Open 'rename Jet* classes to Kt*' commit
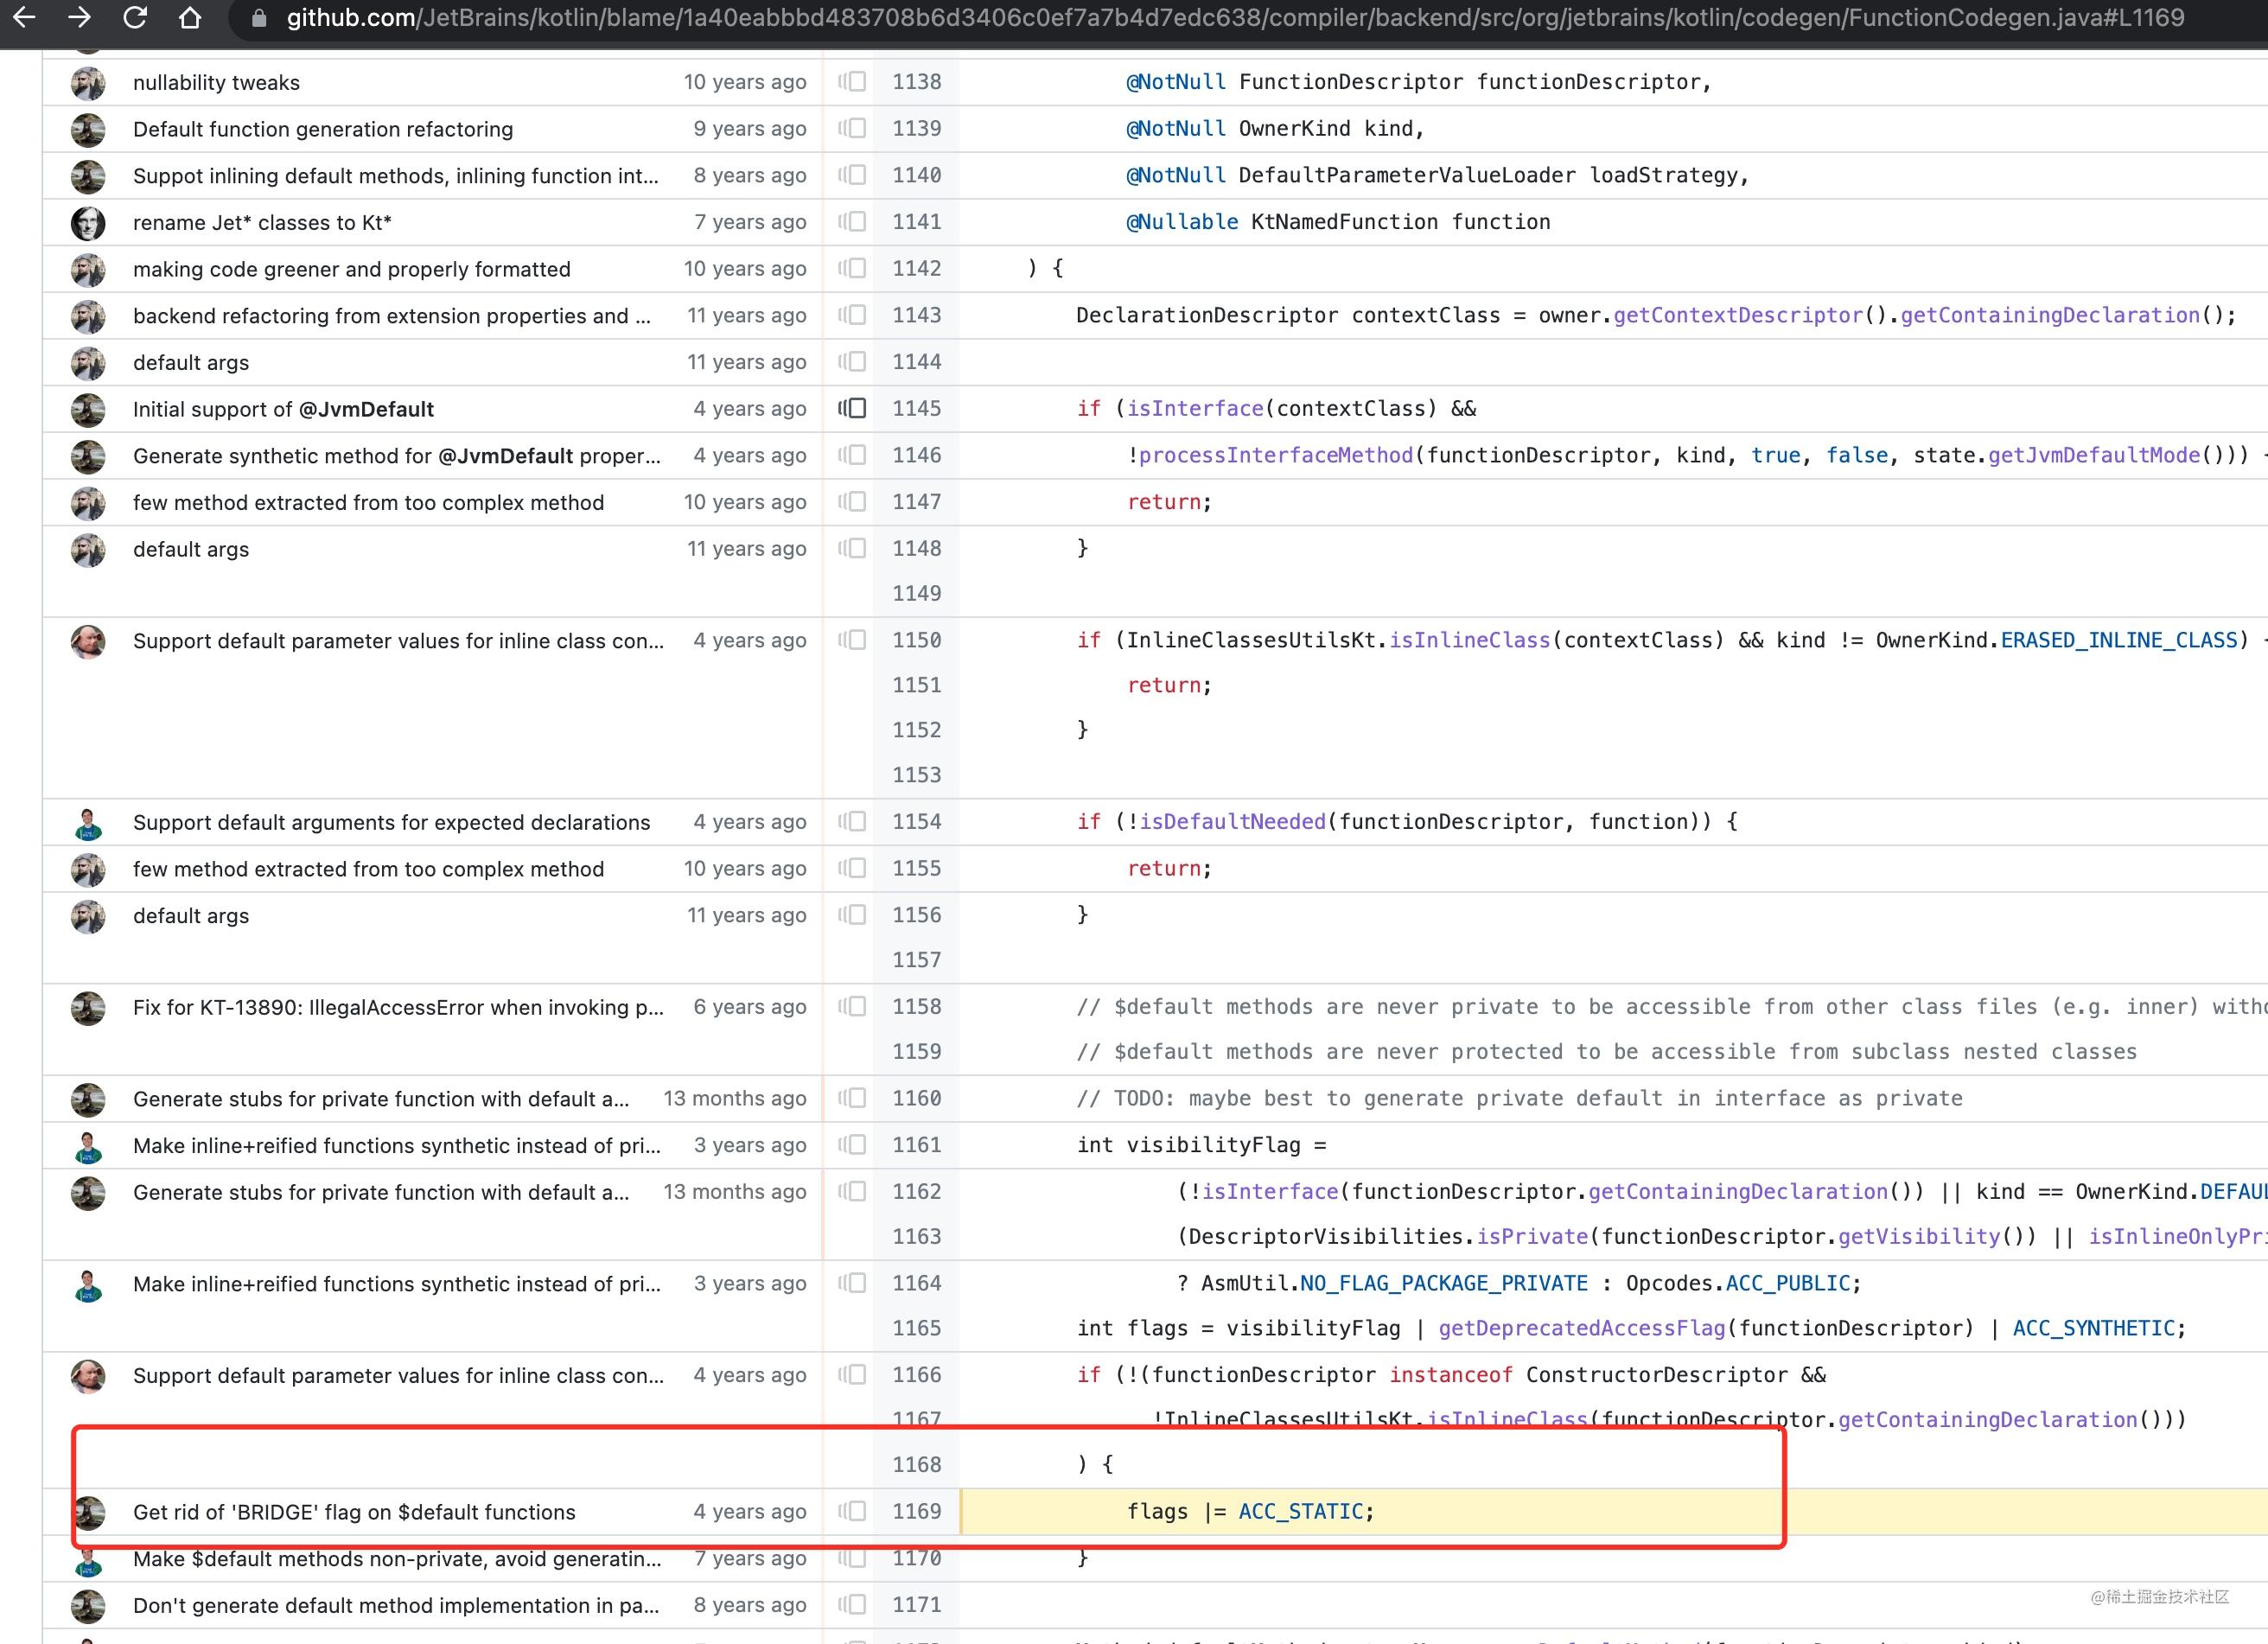This screenshot has width=2268, height=1644. tap(262, 223)
